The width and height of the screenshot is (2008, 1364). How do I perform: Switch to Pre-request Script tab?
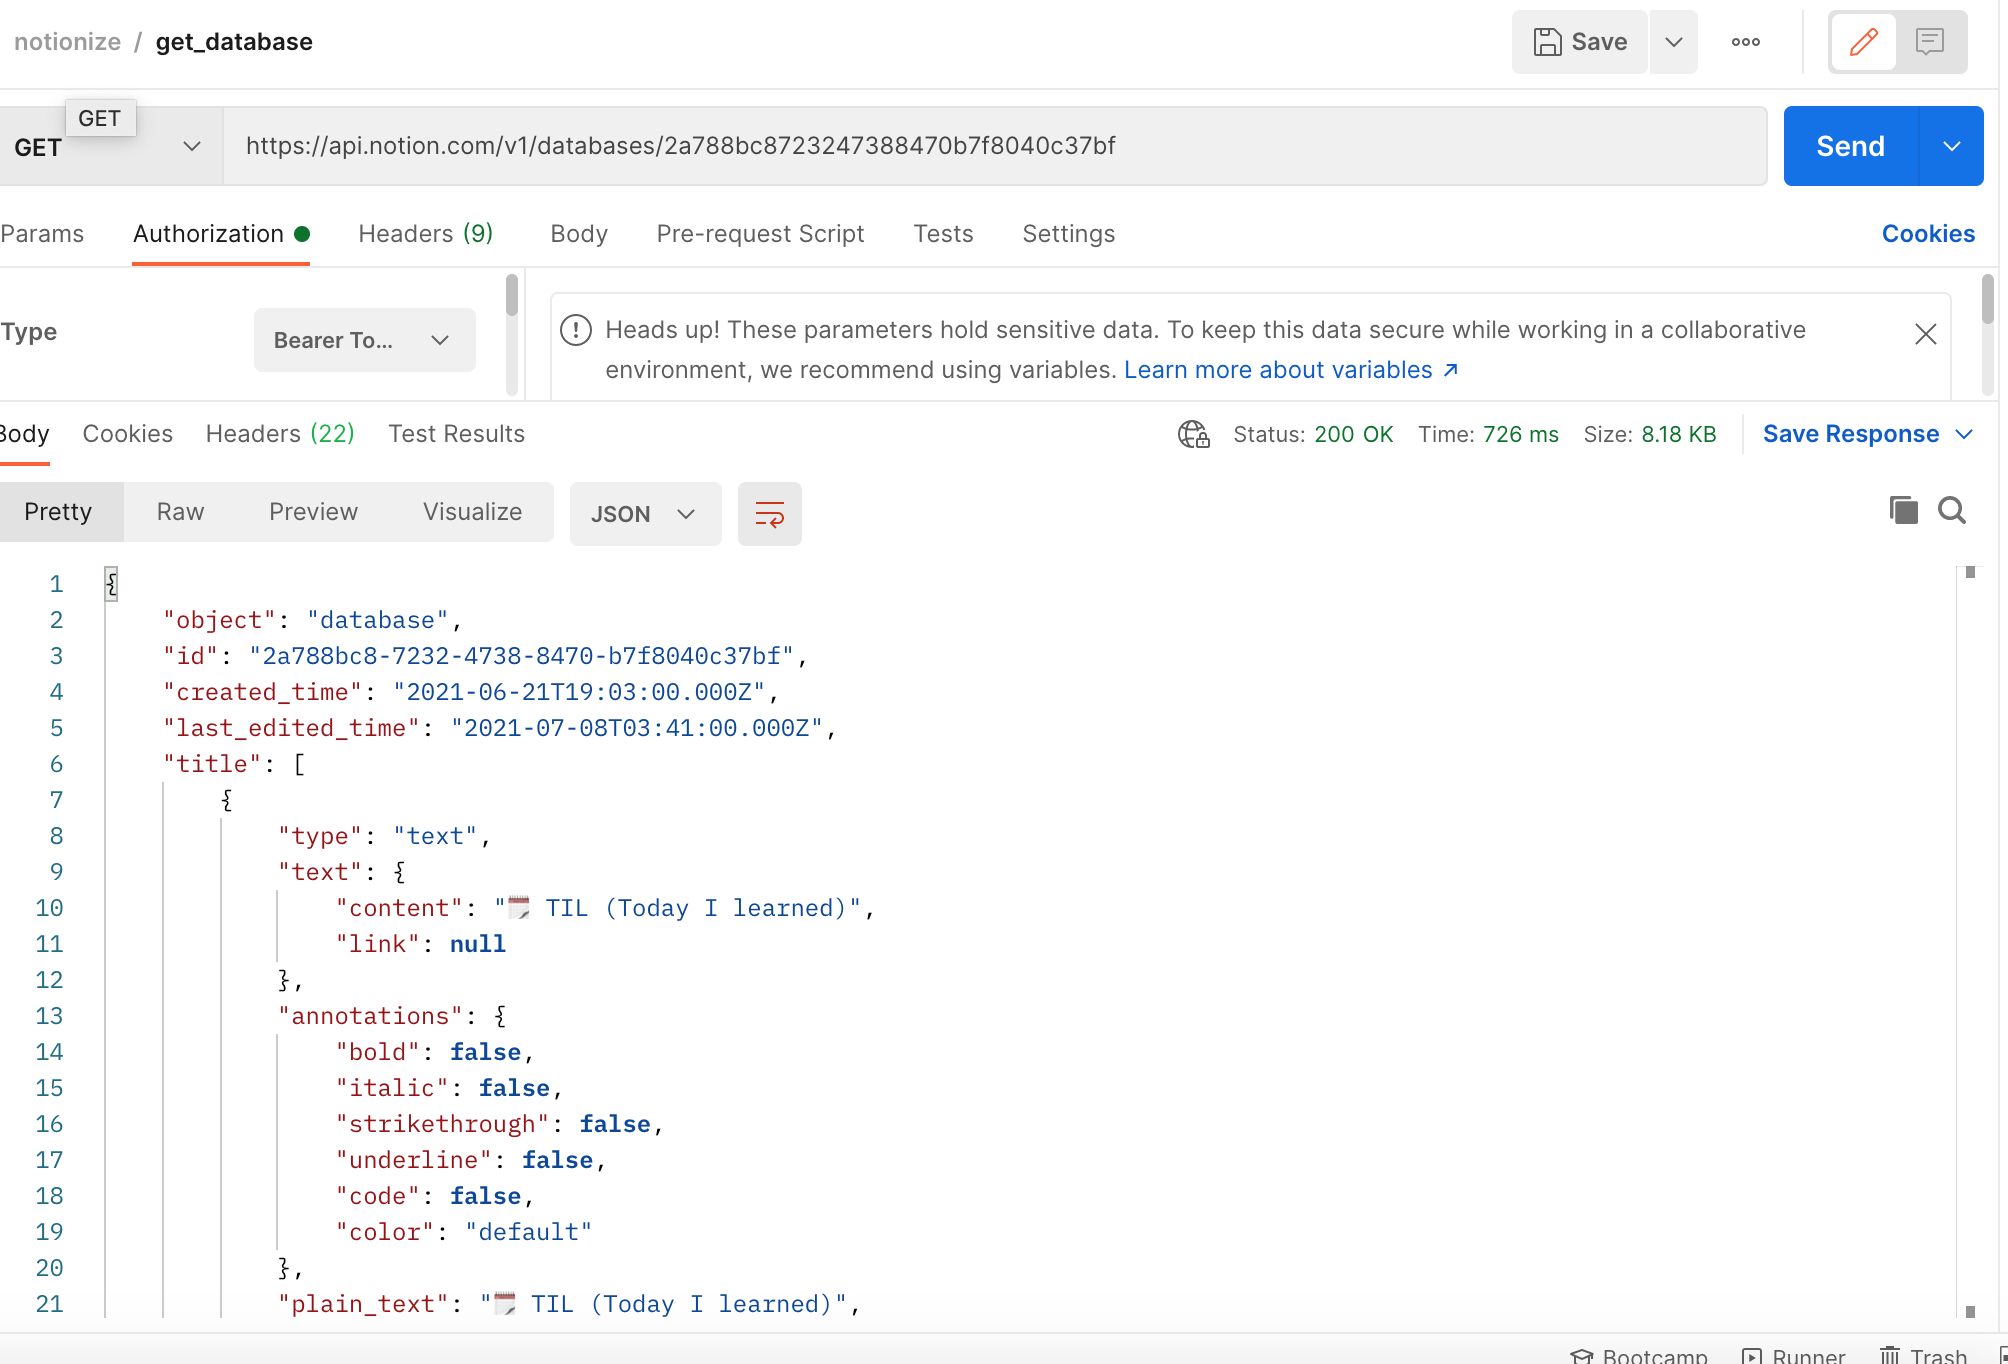760,234
